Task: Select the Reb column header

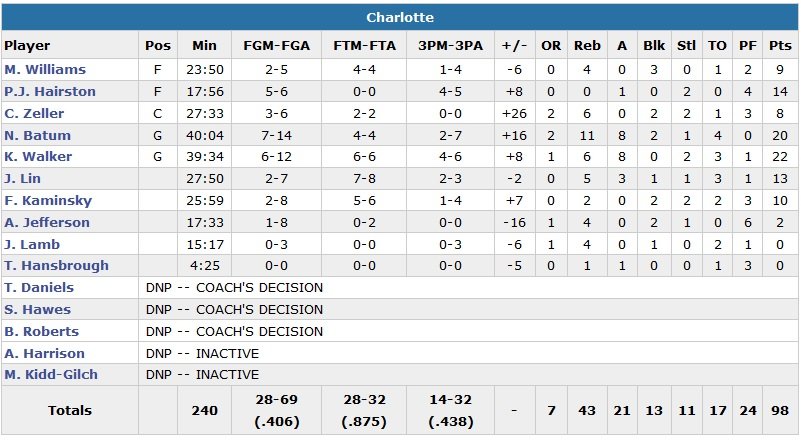Action: click(x=588, y=45)
